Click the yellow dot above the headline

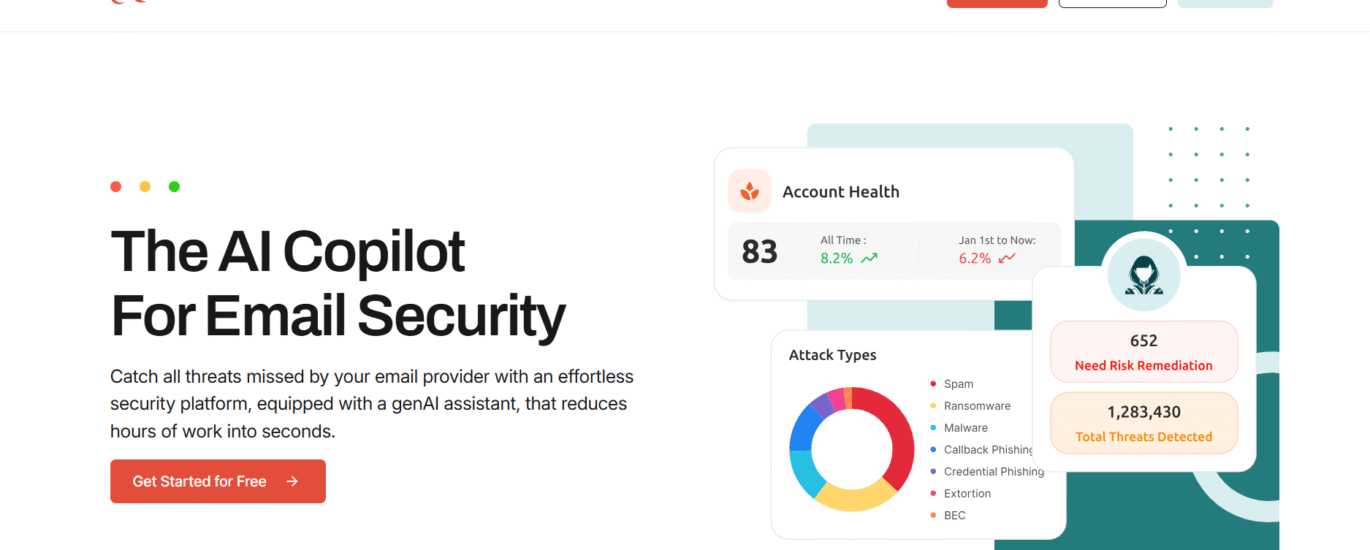(145, 186)
